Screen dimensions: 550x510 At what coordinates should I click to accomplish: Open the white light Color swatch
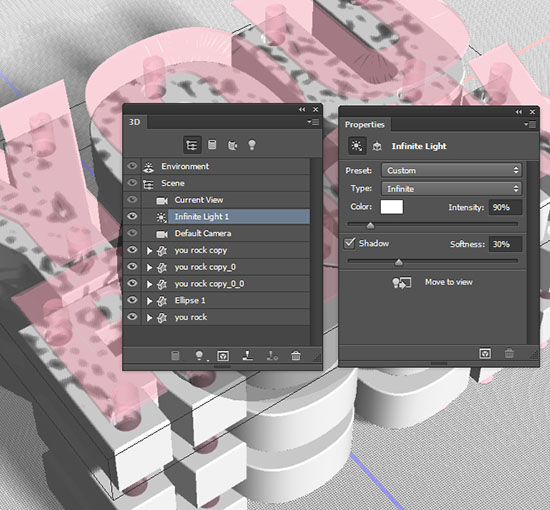[392, 207]
